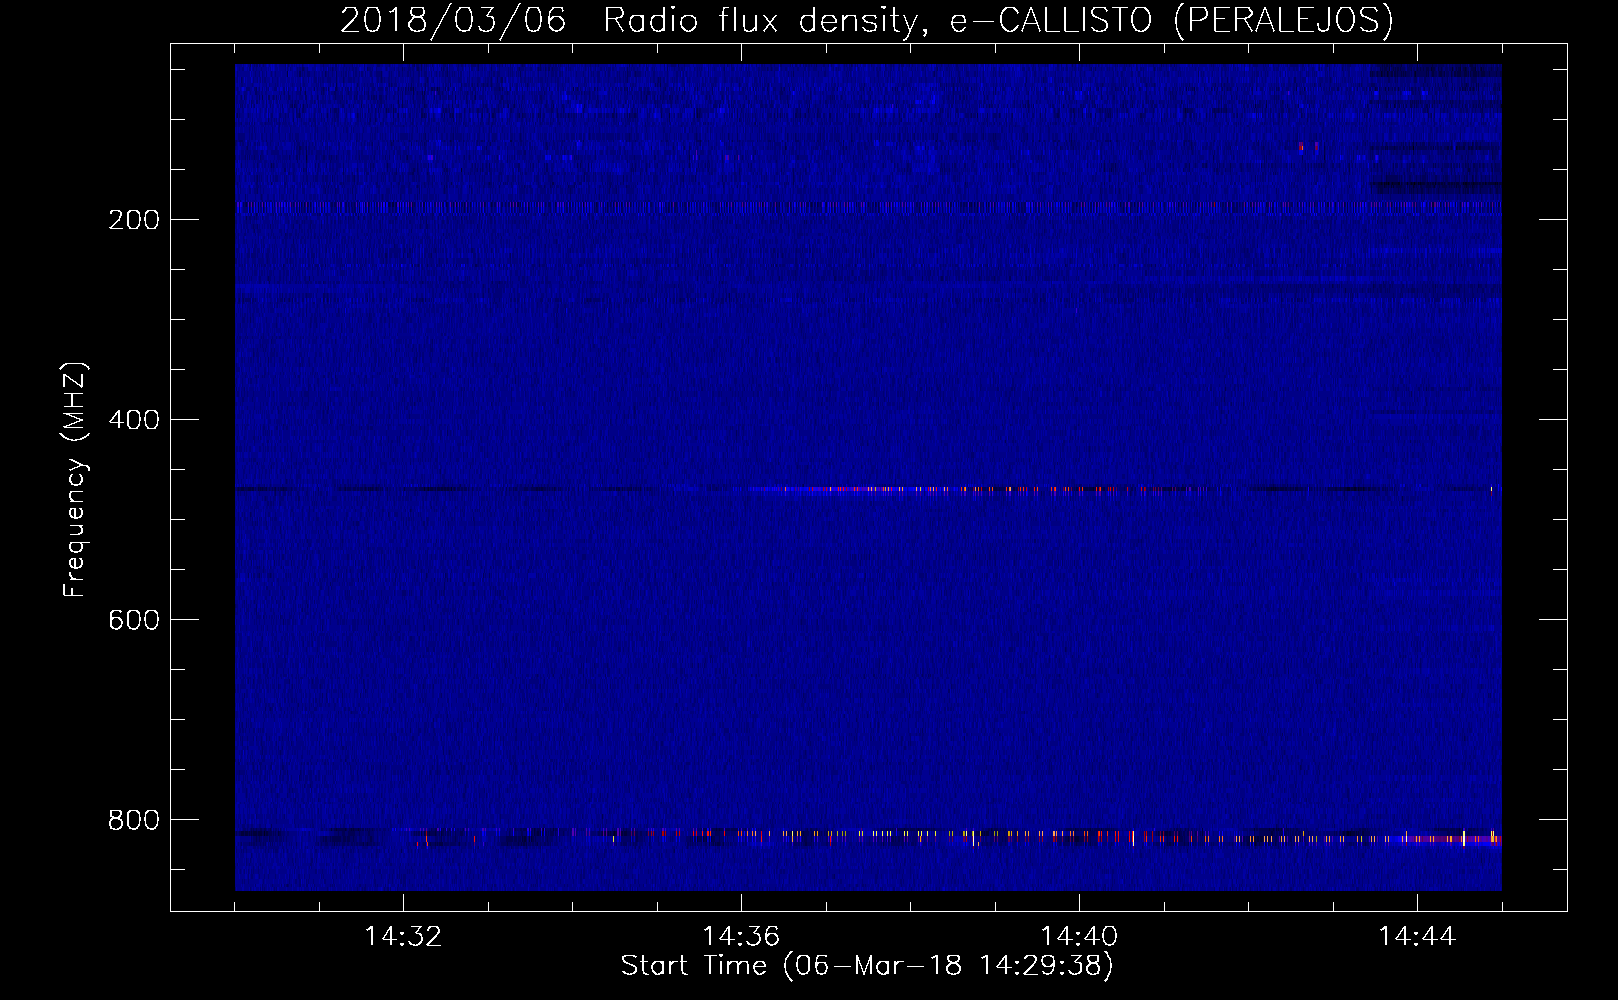This screenshot has height=1000, width=1618.
Task: Click the plot title 'Radio flux density, e-CALLISTO (PERALEJOS)'
Action: [998, 21]
